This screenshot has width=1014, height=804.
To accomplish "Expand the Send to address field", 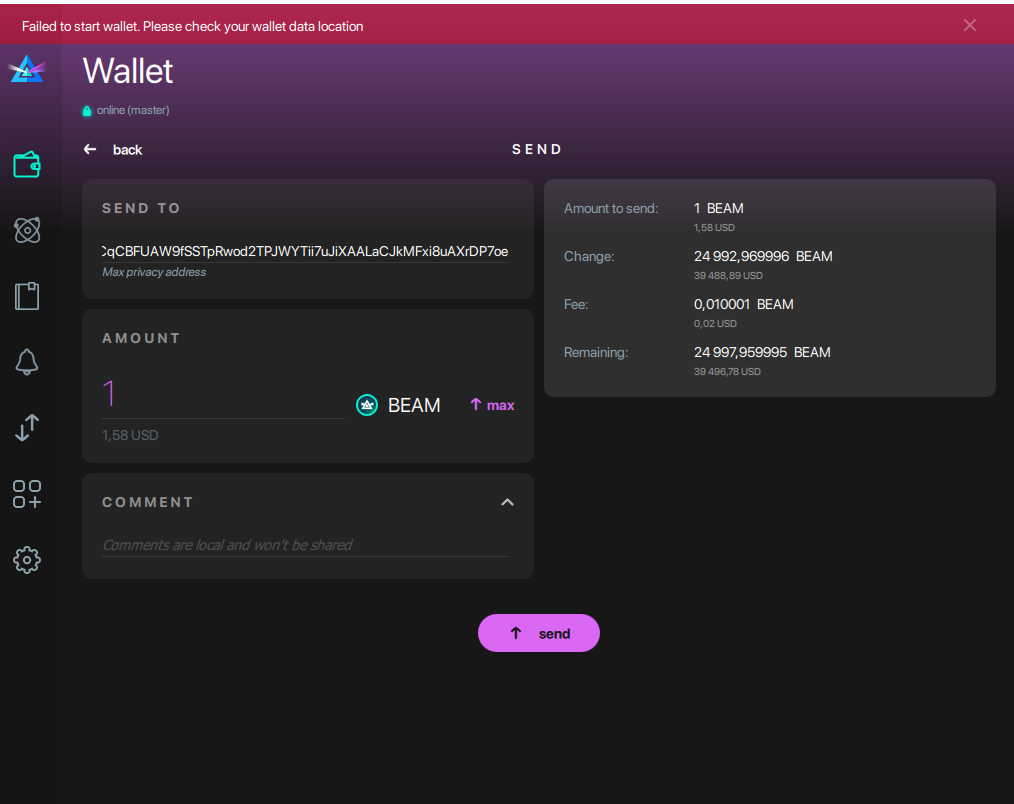I will coord(304,252).
